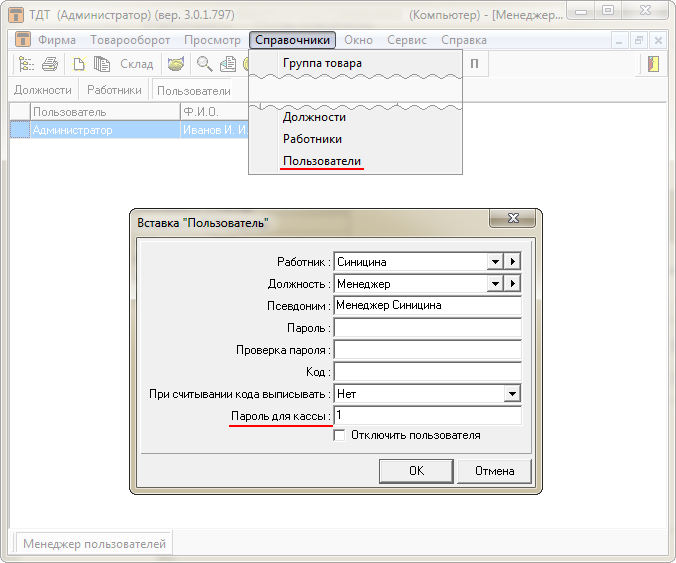Click the Отмена button in dialog

click(494, 470)
